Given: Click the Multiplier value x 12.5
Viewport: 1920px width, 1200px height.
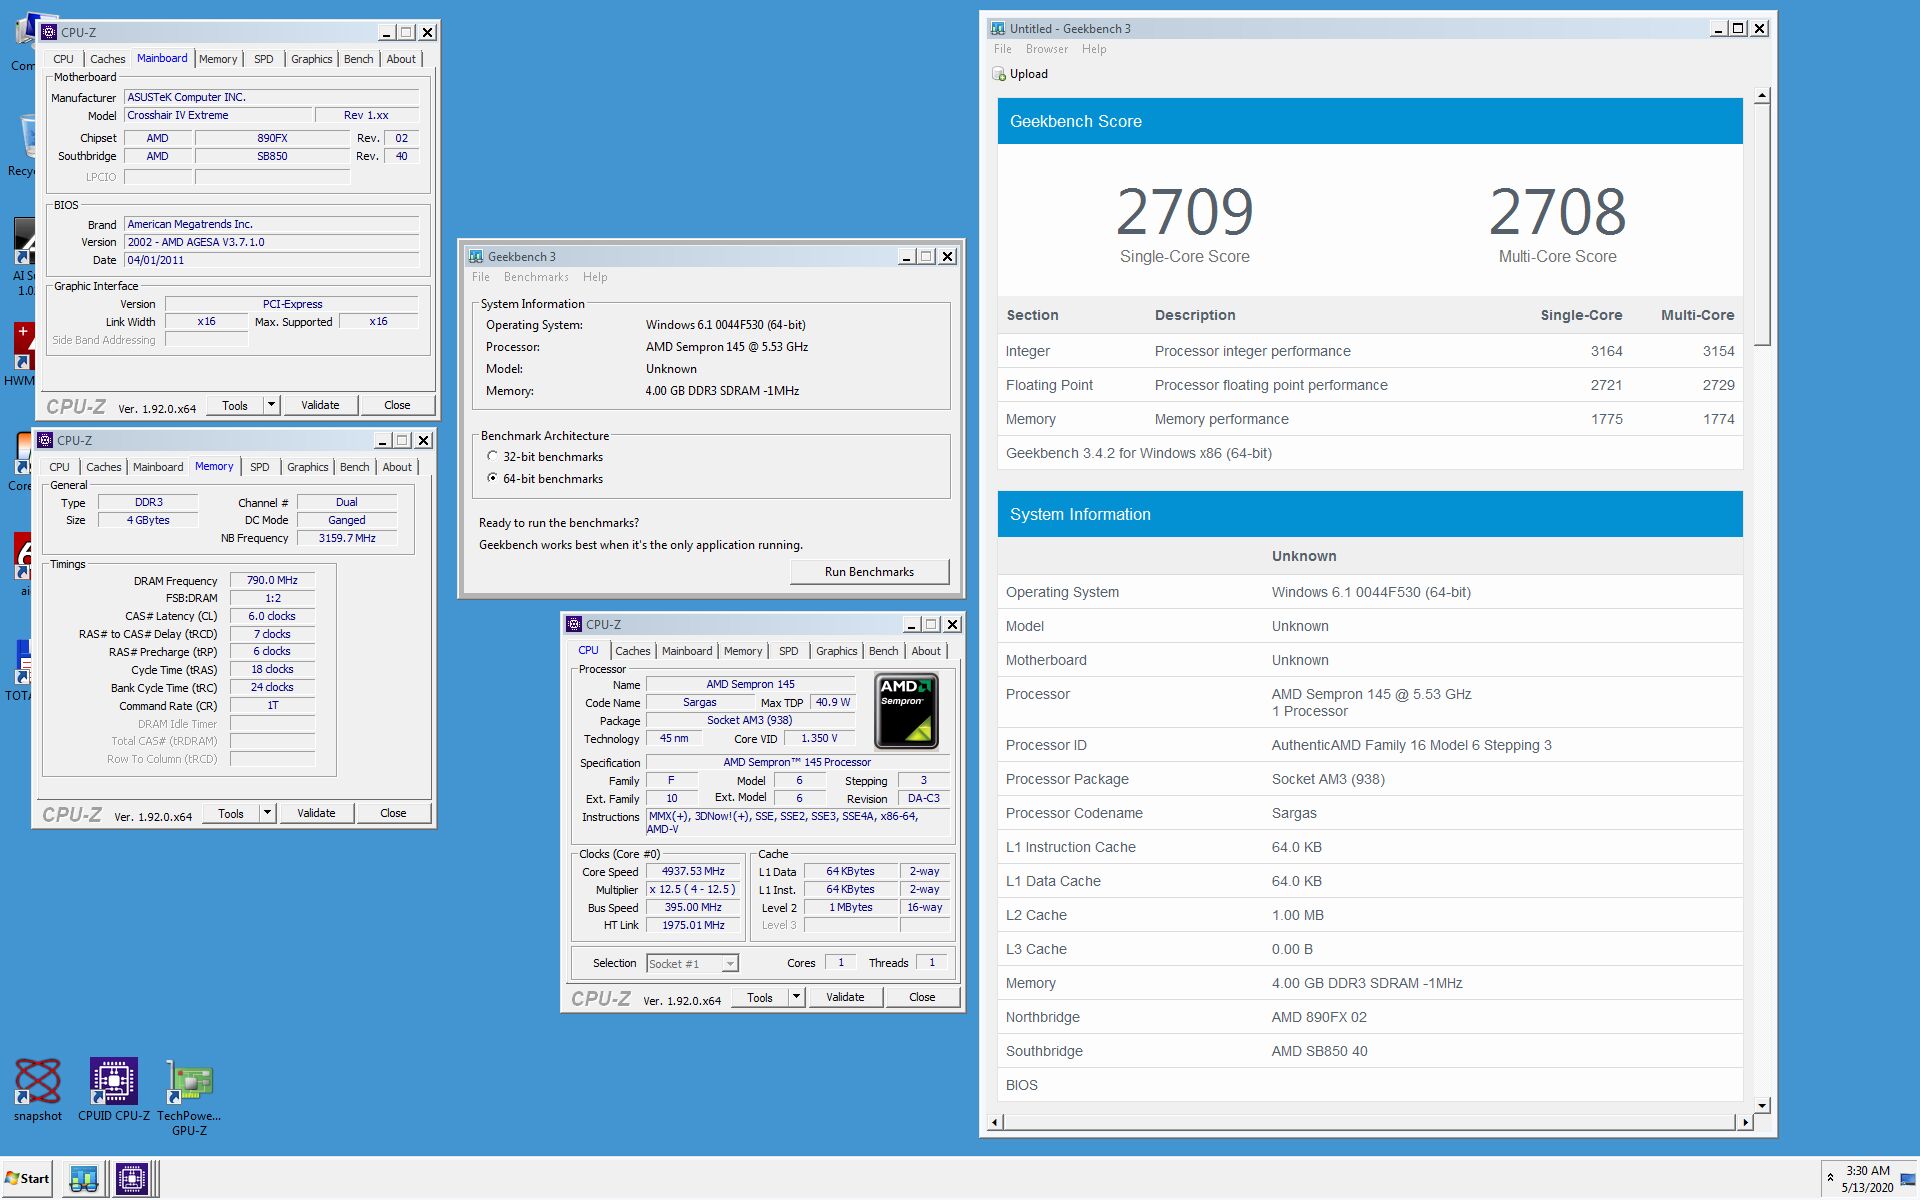Looking at the screenshot, I should (693, 889).
